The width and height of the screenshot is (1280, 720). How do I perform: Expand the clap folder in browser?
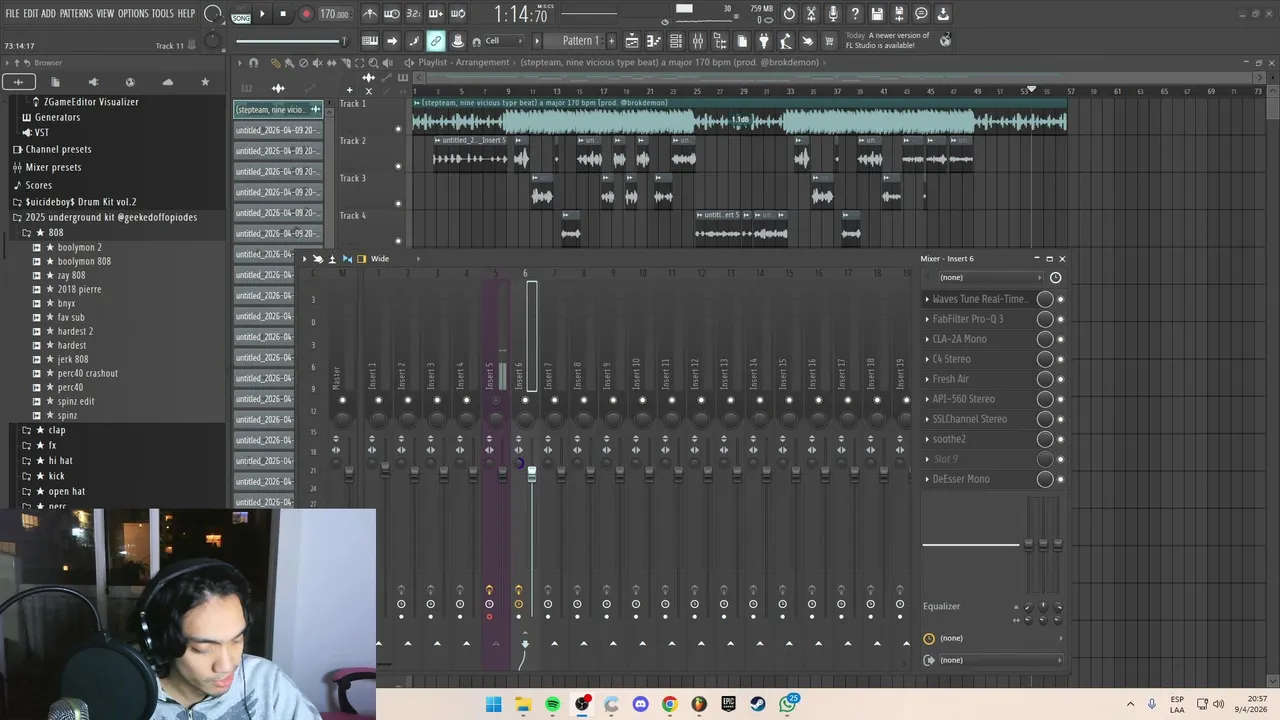27,430
